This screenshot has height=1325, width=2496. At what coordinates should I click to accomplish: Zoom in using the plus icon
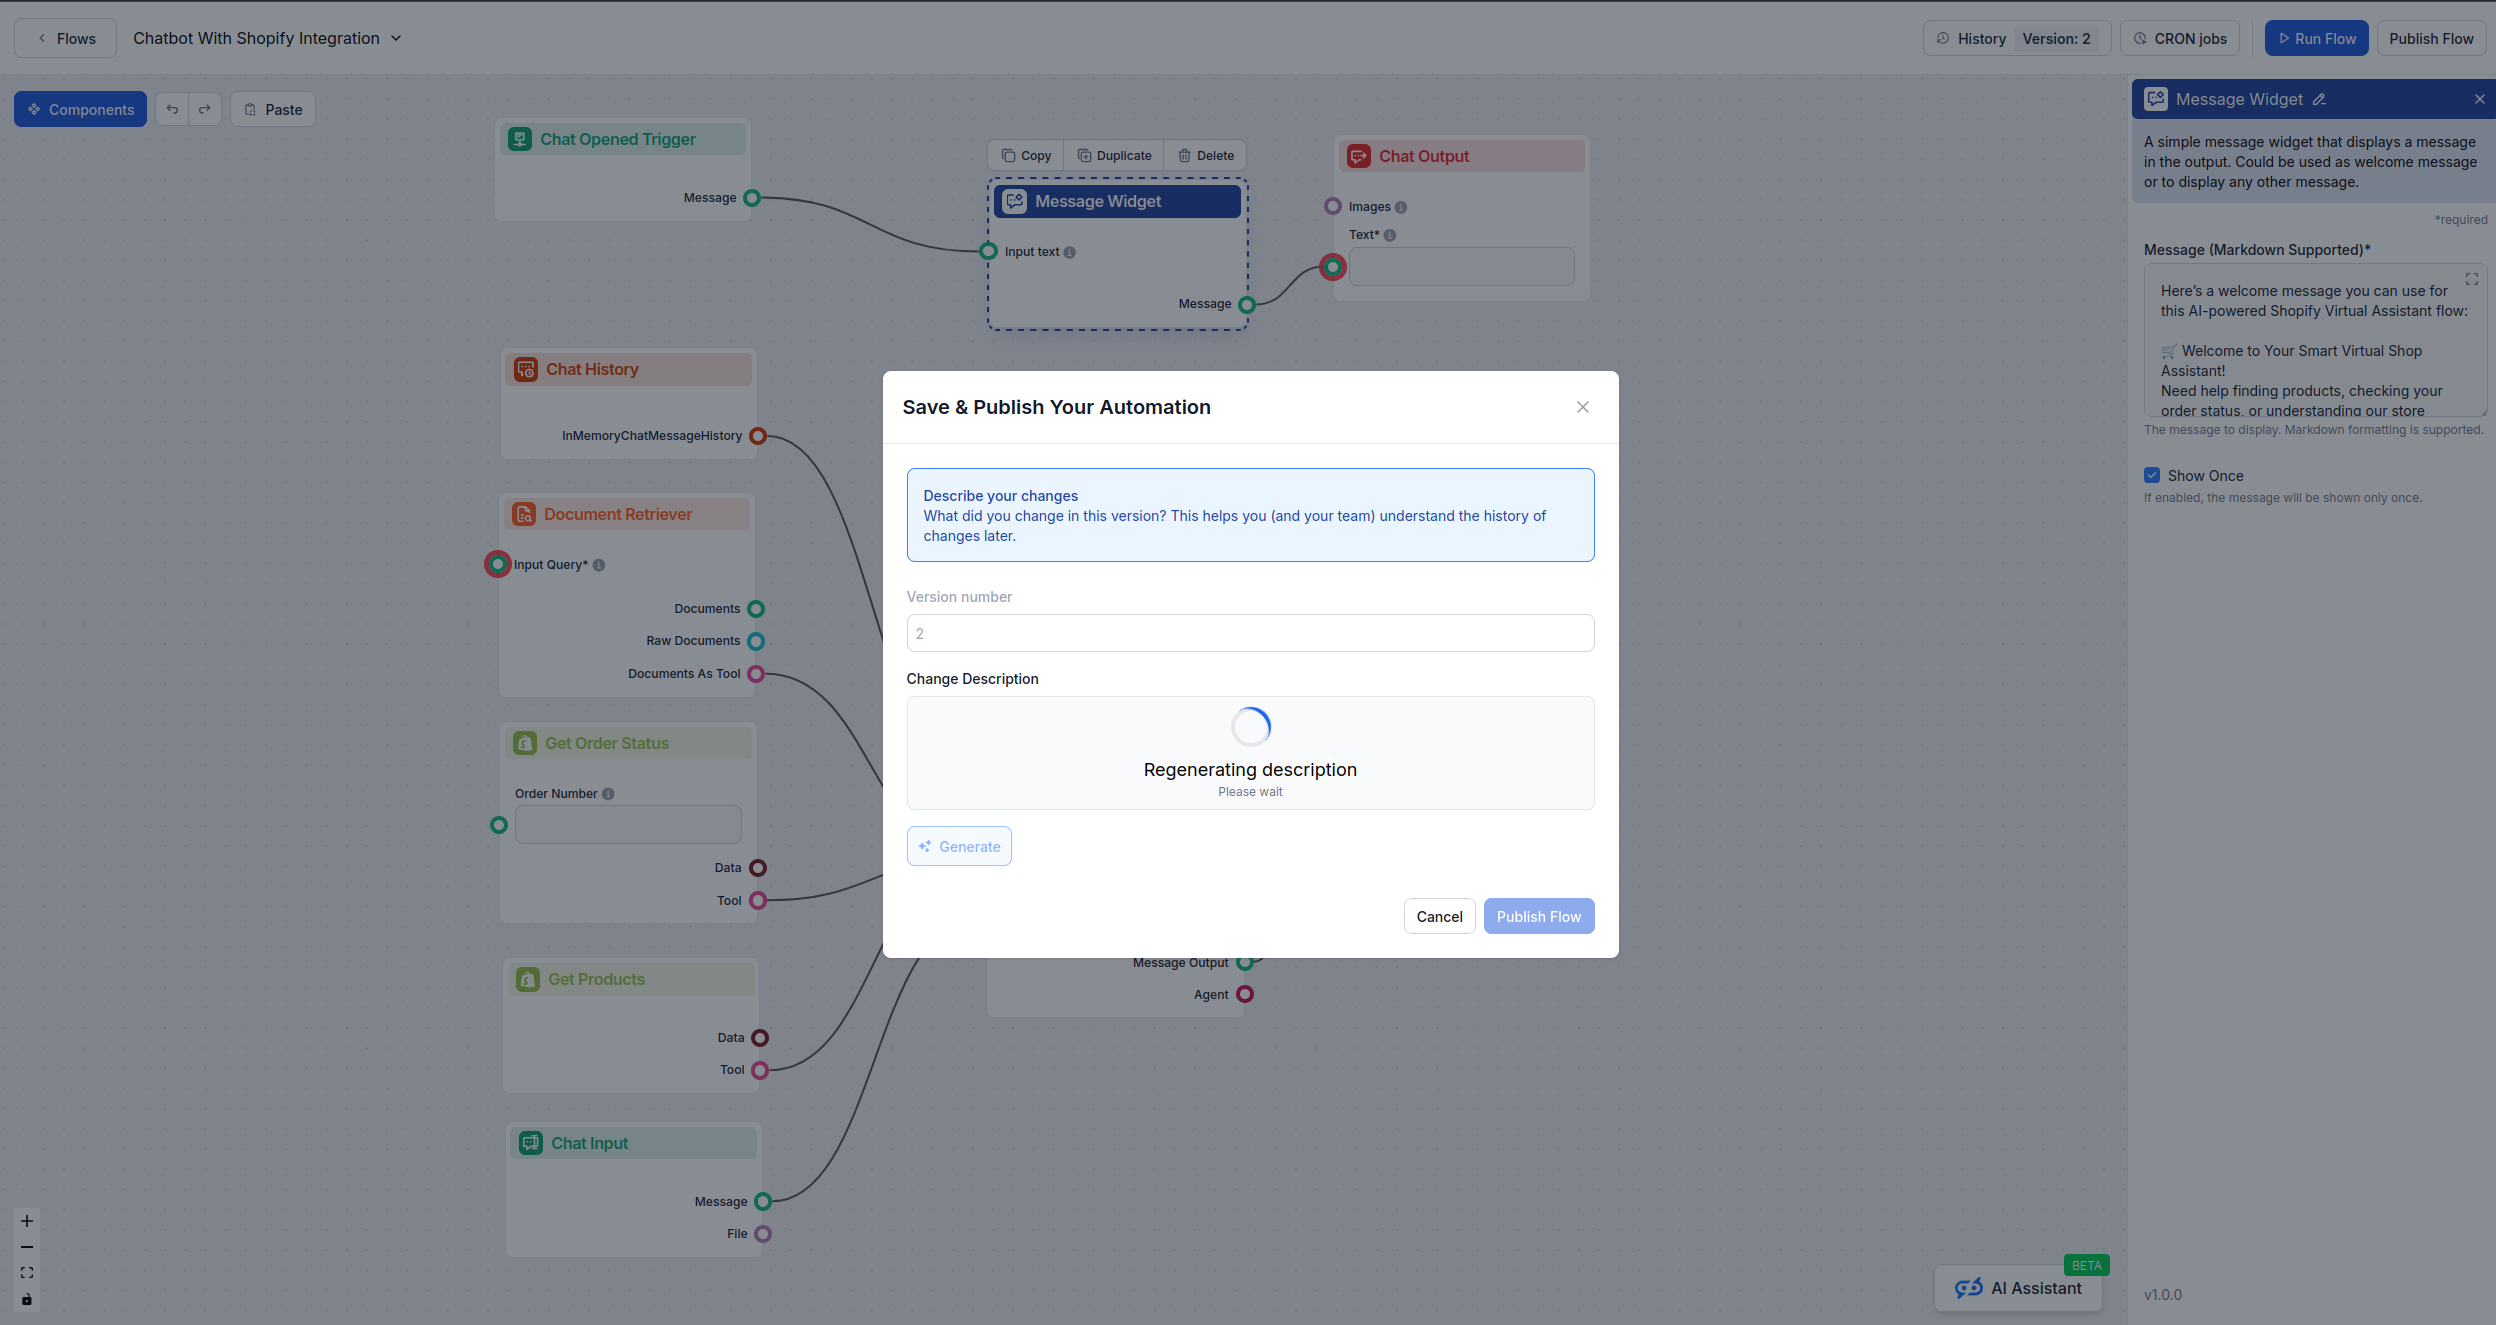coord(26,1221)
